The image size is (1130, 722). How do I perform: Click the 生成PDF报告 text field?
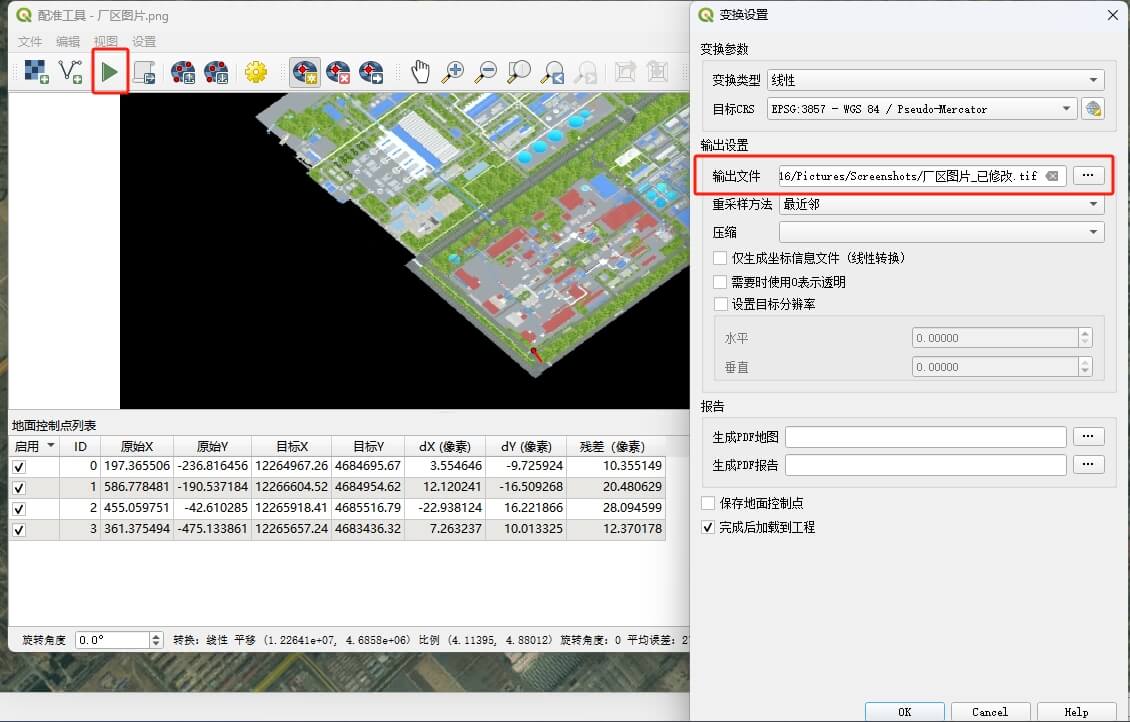point(925,465)
